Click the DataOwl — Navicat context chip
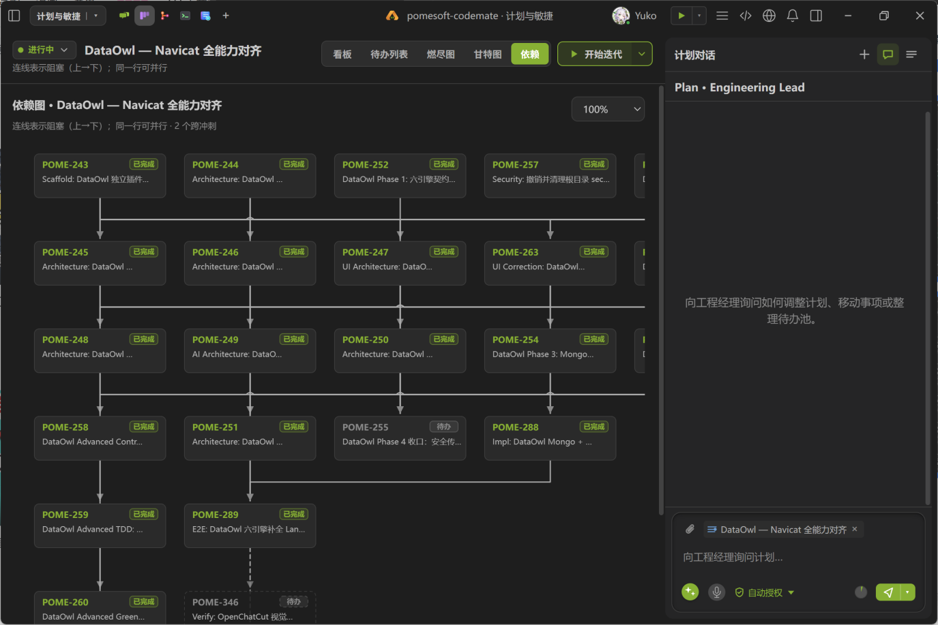Image resolution: width=938 pixels, height=625 pixels. [x=783, y=529]
